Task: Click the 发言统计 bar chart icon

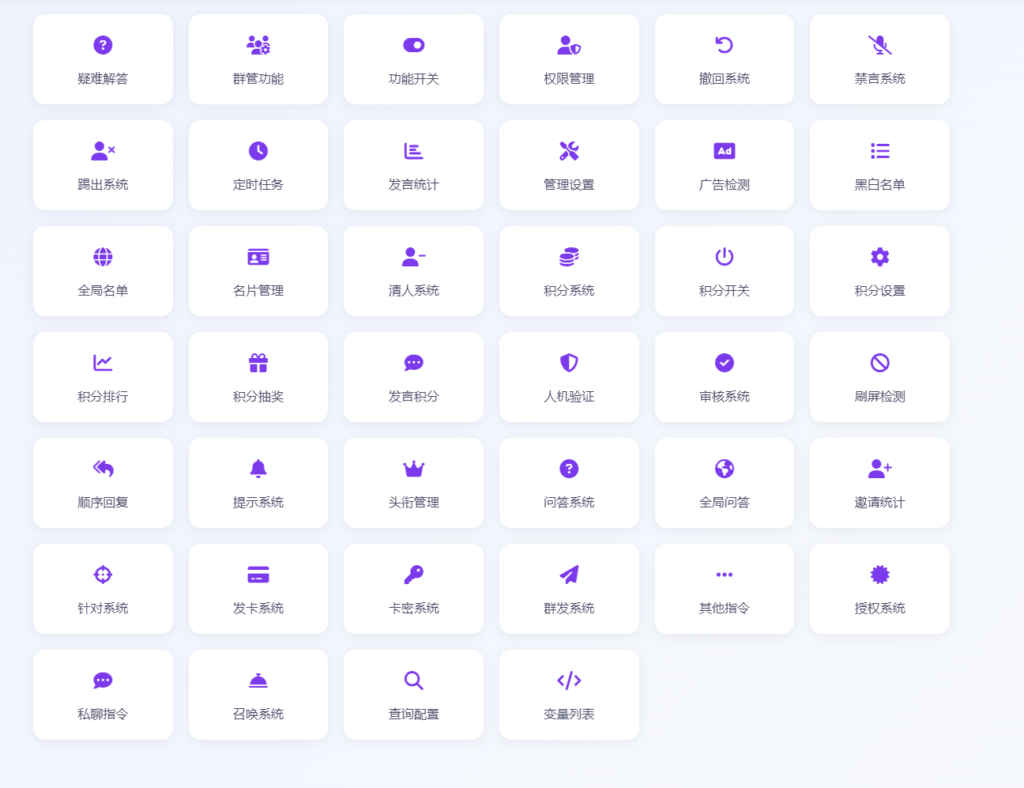Action: tap(413, 151)
